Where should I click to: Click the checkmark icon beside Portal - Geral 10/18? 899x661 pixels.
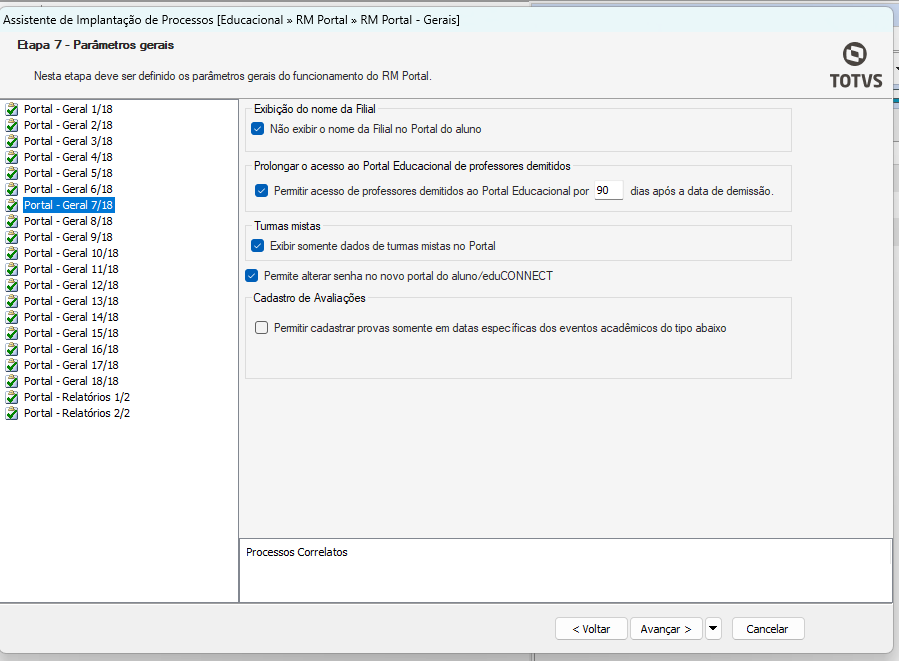point(13,253)
